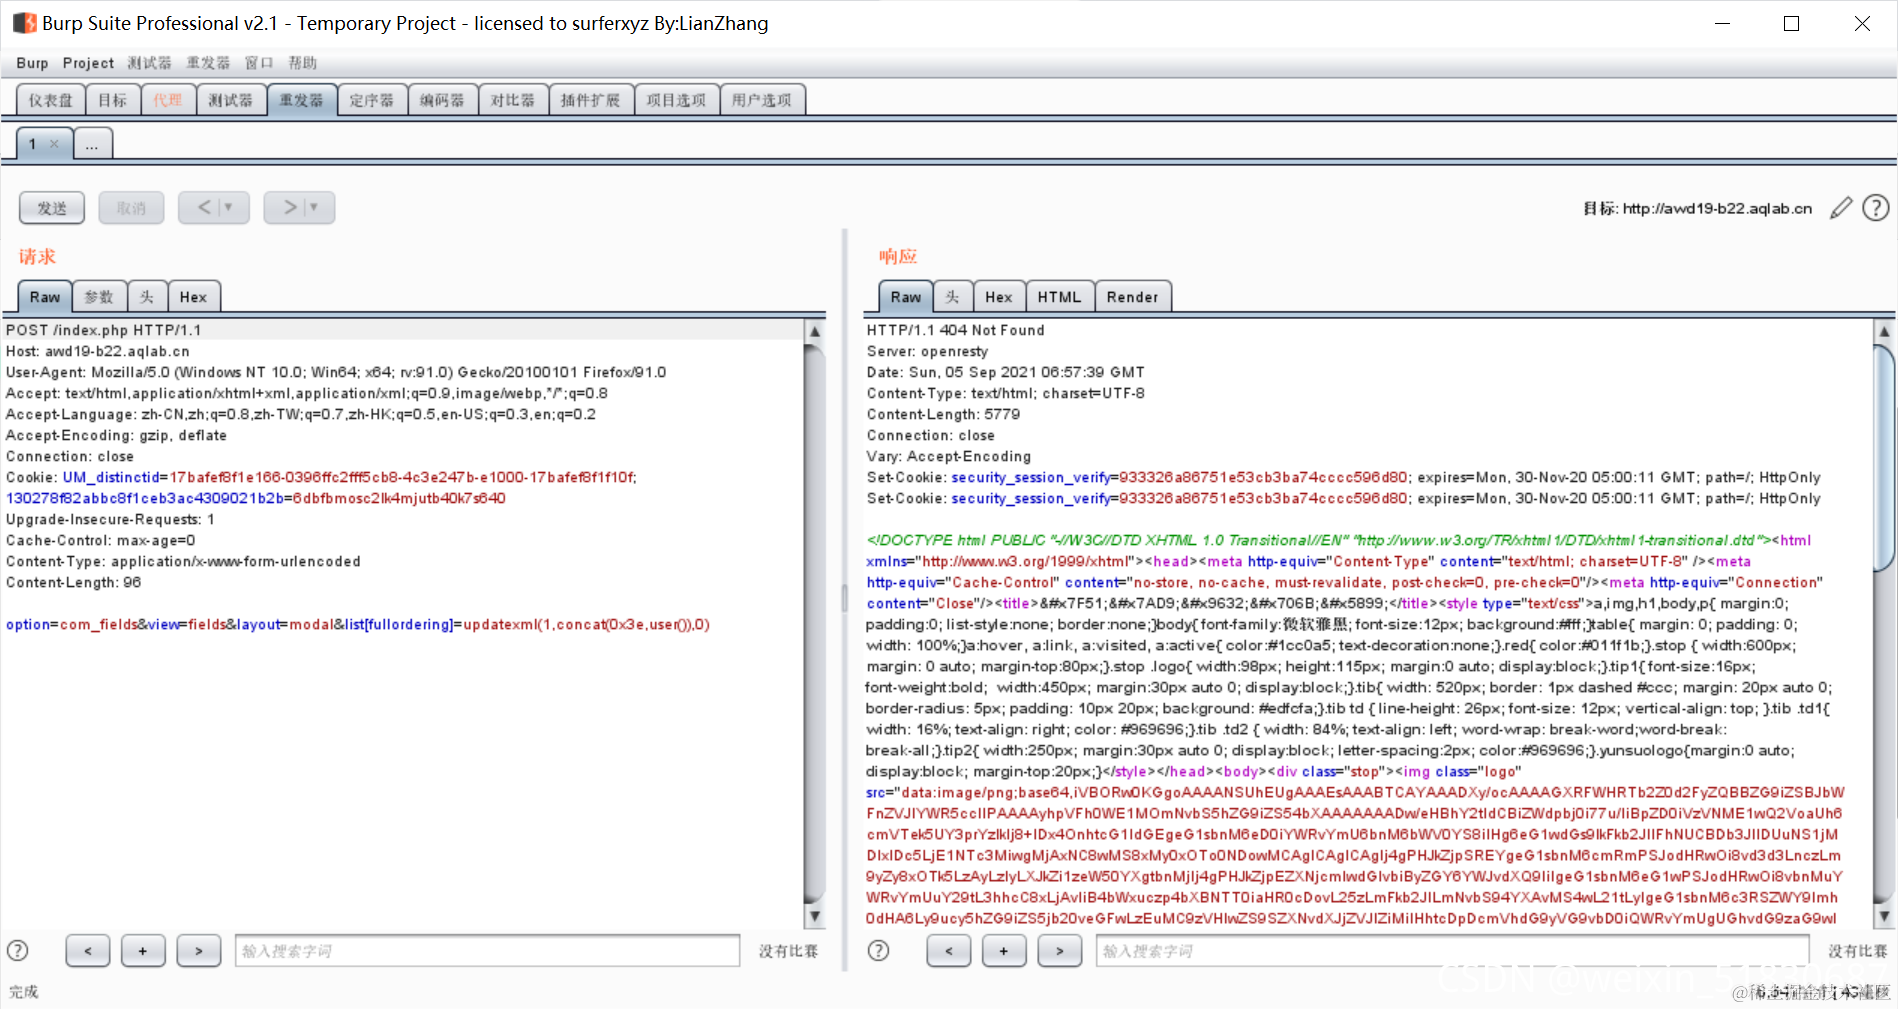Click request scrollbar down arrow

click(x=815, y=916)
